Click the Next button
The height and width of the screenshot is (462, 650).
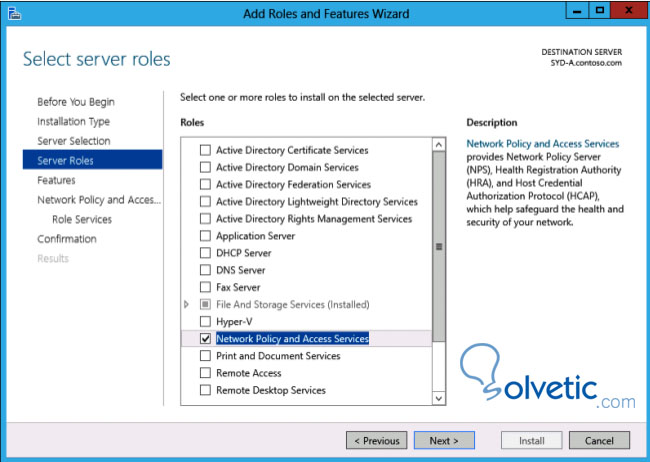coord(444,440)
